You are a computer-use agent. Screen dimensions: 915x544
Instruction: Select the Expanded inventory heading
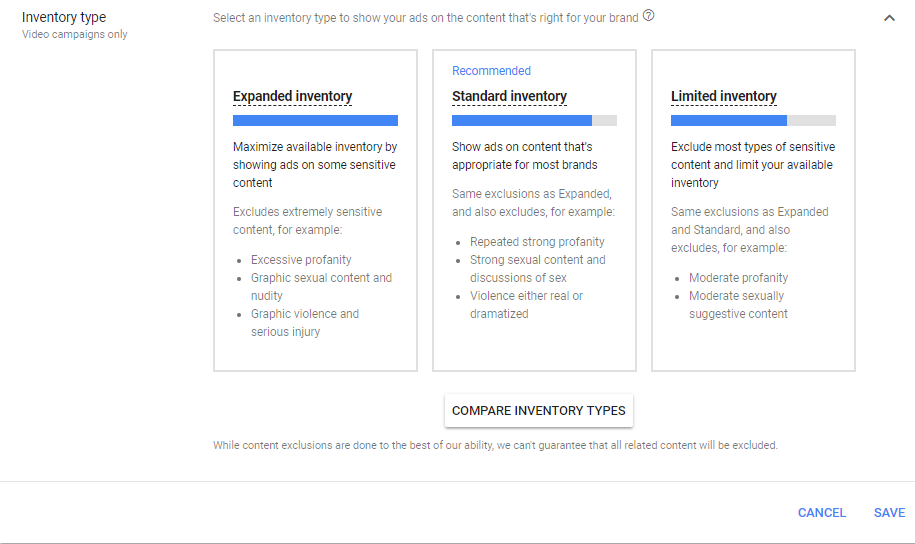(292, 97)
